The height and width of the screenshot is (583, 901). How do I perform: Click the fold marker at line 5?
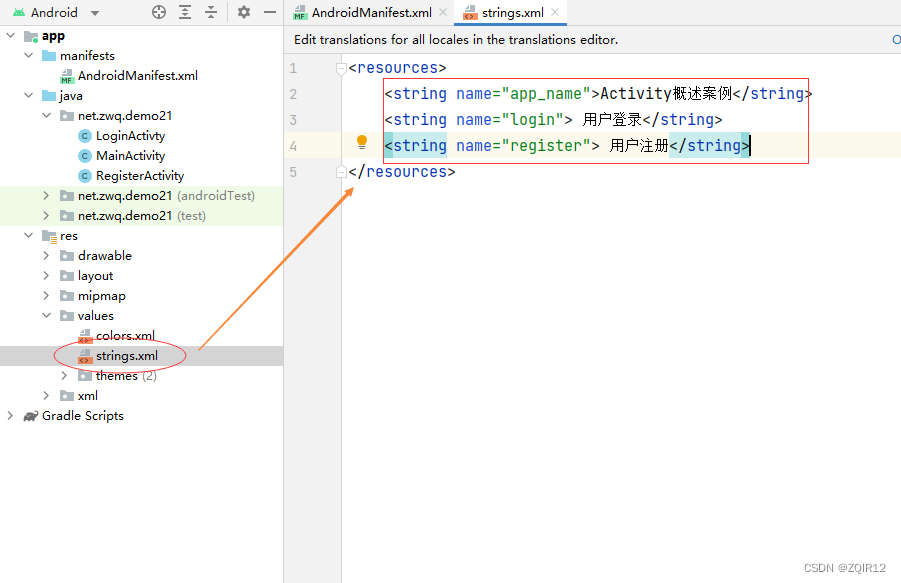[341, 172]
